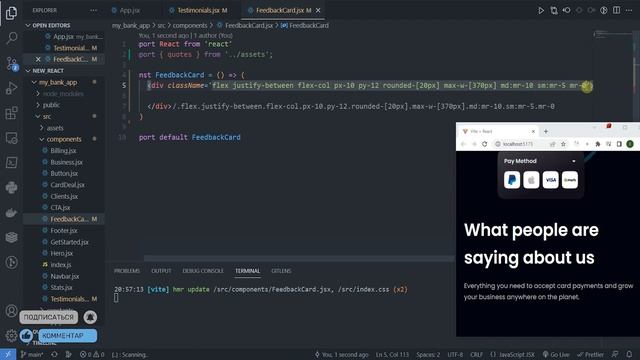This screenshot has width=640, height=360.
Task: Click the editor horizontal scrollbar
Action: tap(299, 258)
